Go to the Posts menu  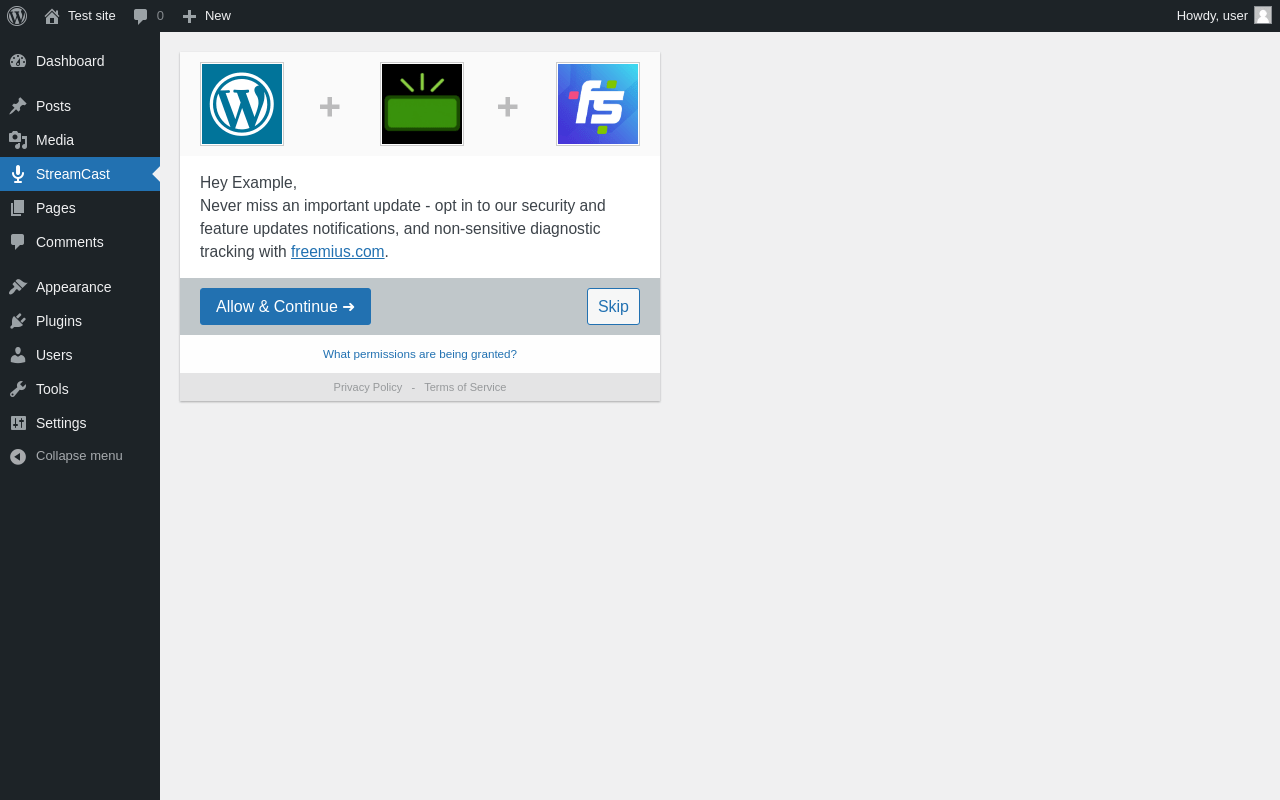pyautogui.click(x=53, y=106)
